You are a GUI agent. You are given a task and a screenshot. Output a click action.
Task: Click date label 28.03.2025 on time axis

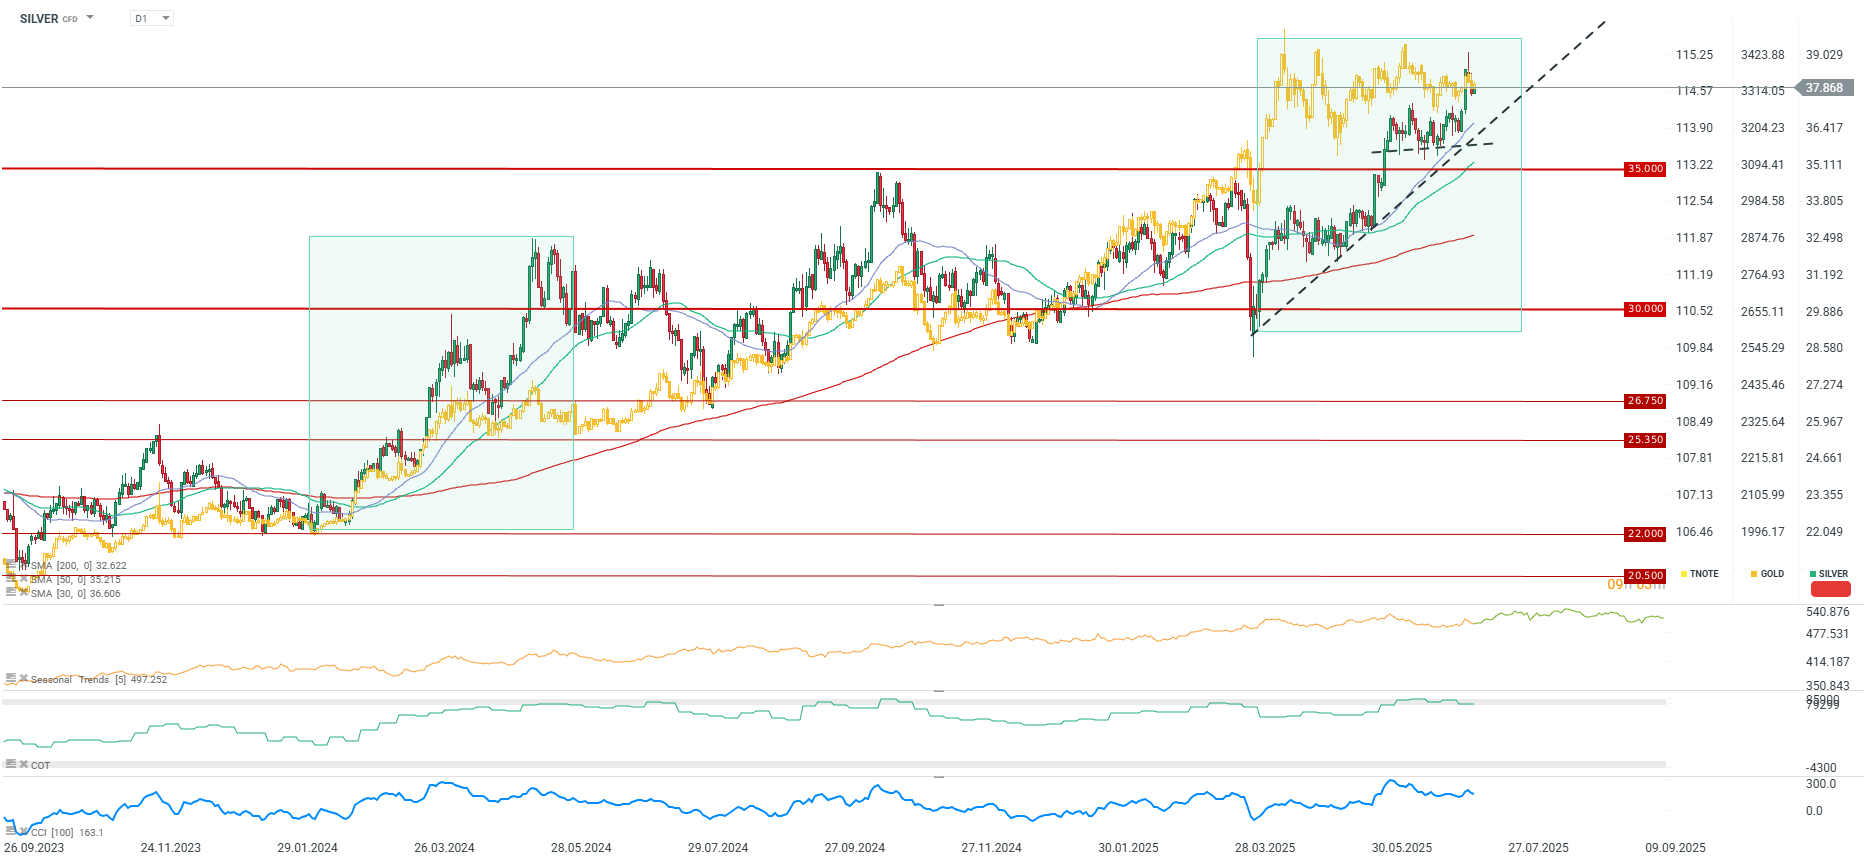pos(1265,848)
